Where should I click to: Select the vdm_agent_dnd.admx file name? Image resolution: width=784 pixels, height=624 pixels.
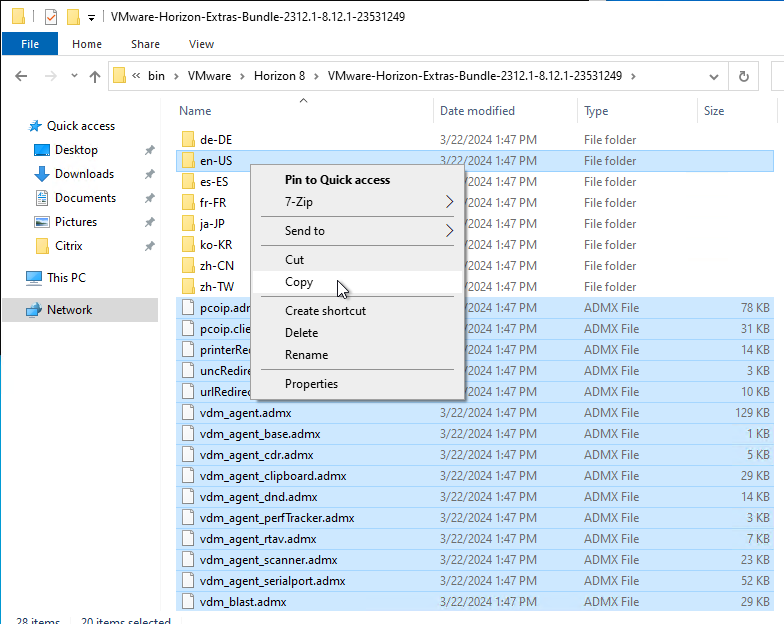coord(258,497)
